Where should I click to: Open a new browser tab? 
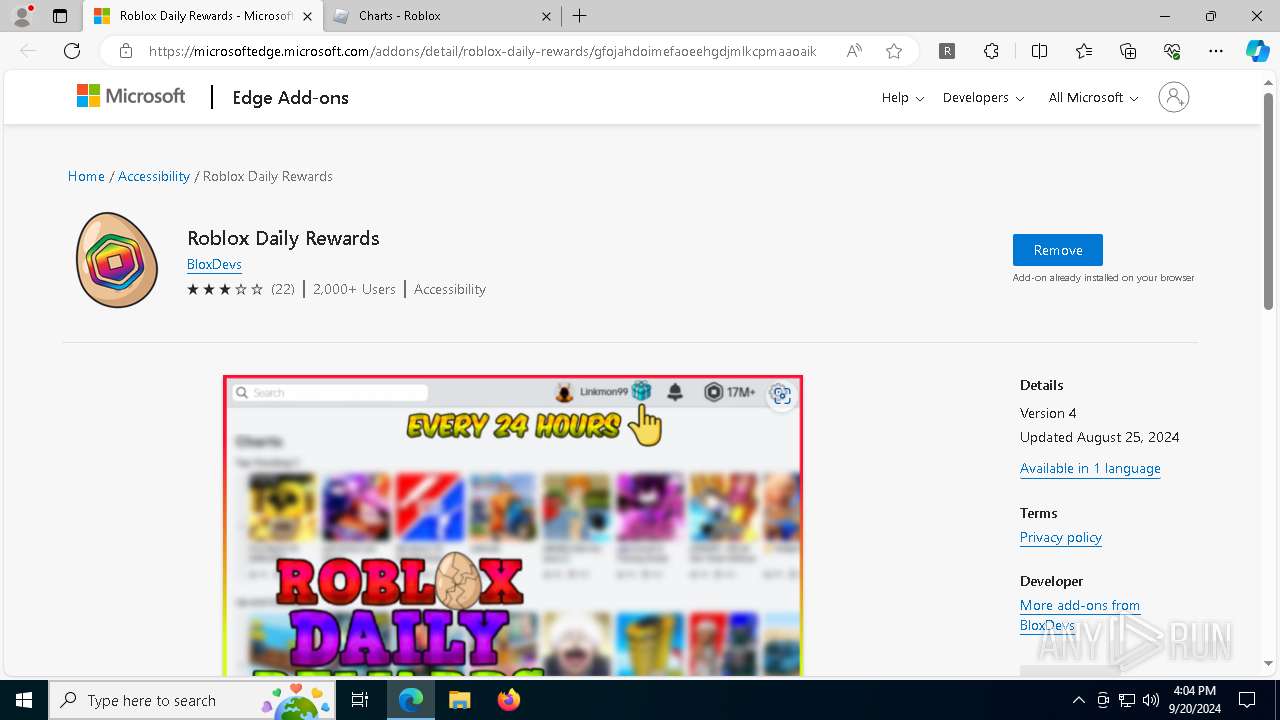580,16
